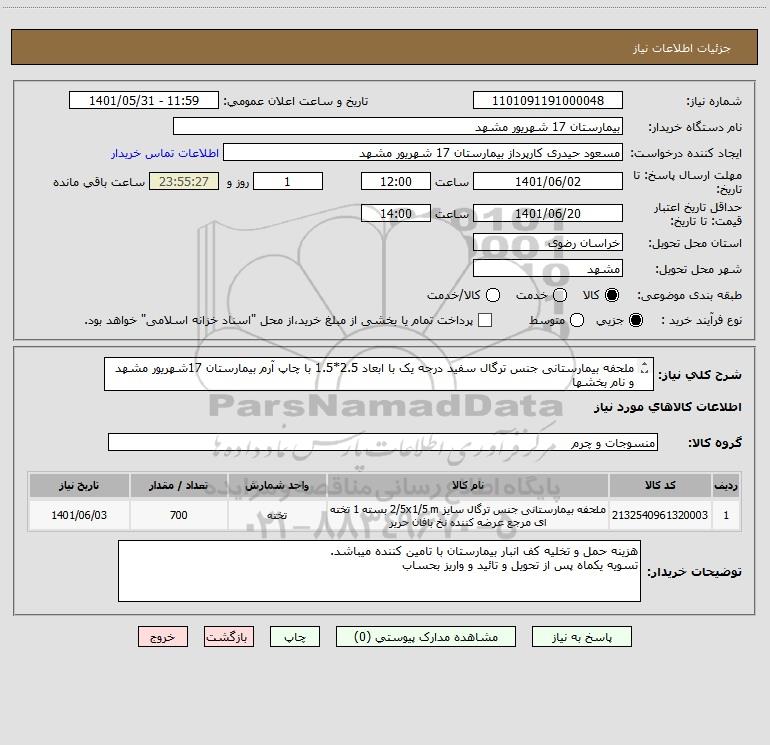Click the بازگشت back button

(229, 636)
